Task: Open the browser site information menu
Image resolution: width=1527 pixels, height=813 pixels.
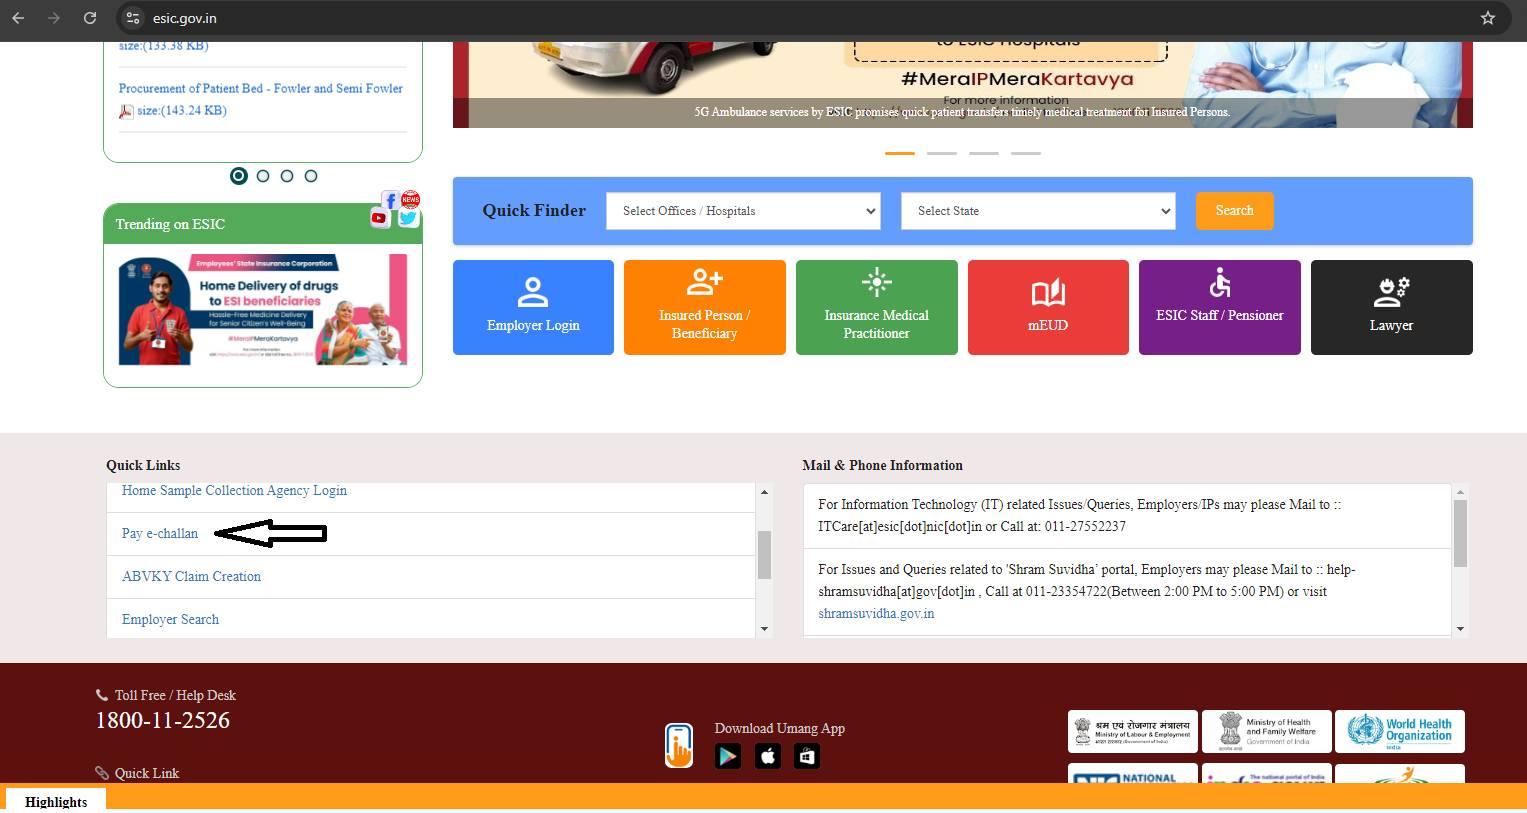Action: click(133, 18)
